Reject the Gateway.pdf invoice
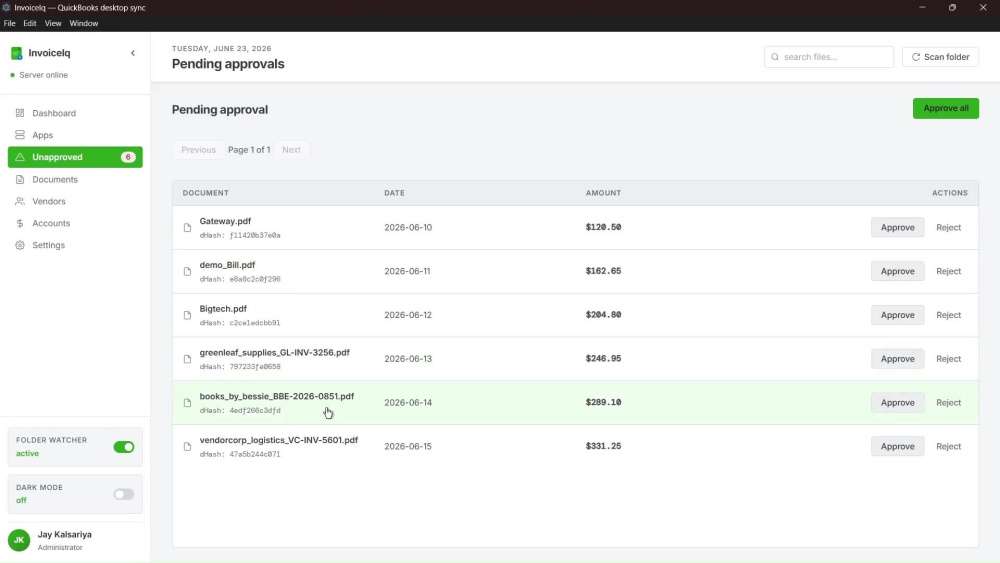 (948, 228)
